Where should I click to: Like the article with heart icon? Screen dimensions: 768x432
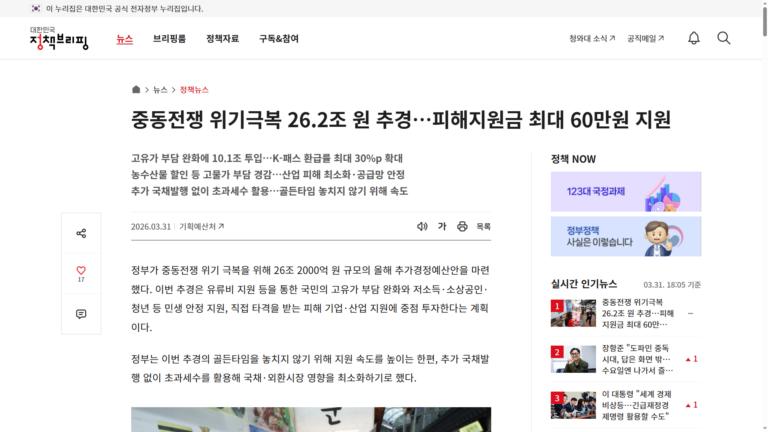(x=81, y=270)
